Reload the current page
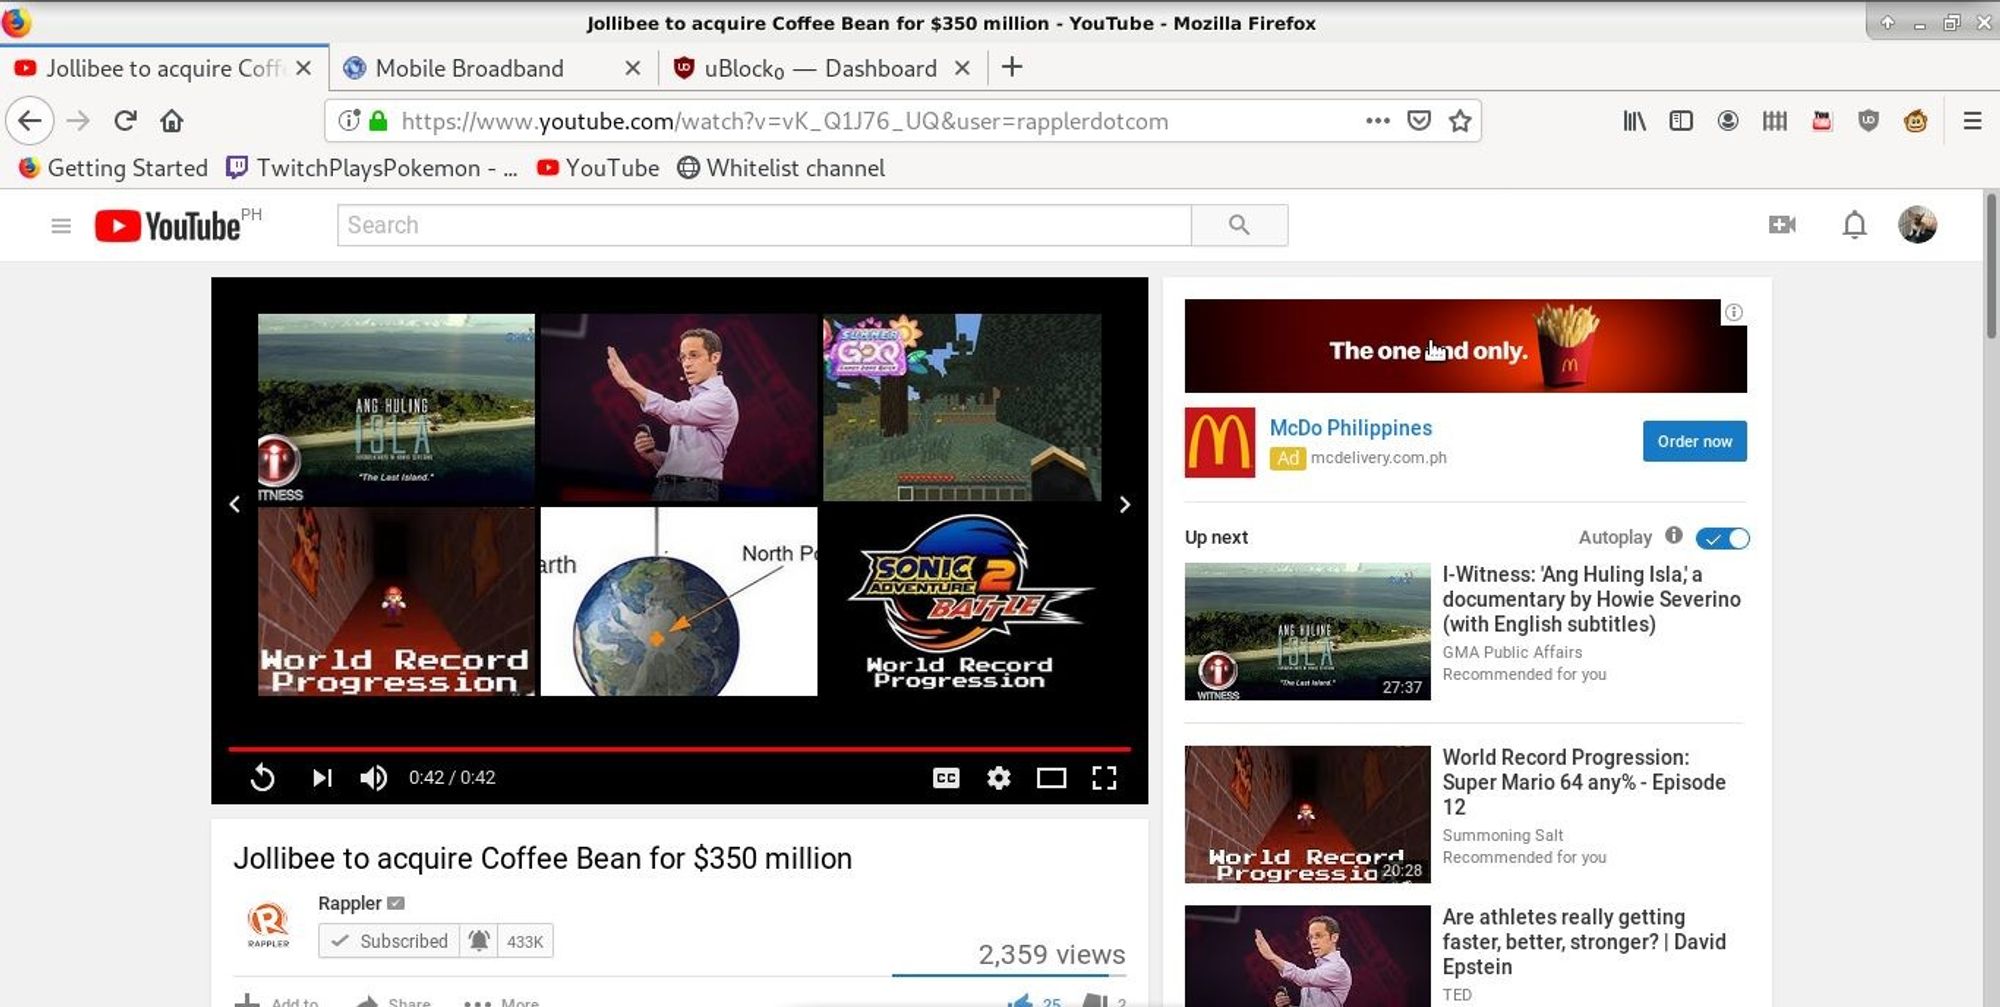Image resolution: width=2000 pixels, height=1007 pixels. click(125, 121)
